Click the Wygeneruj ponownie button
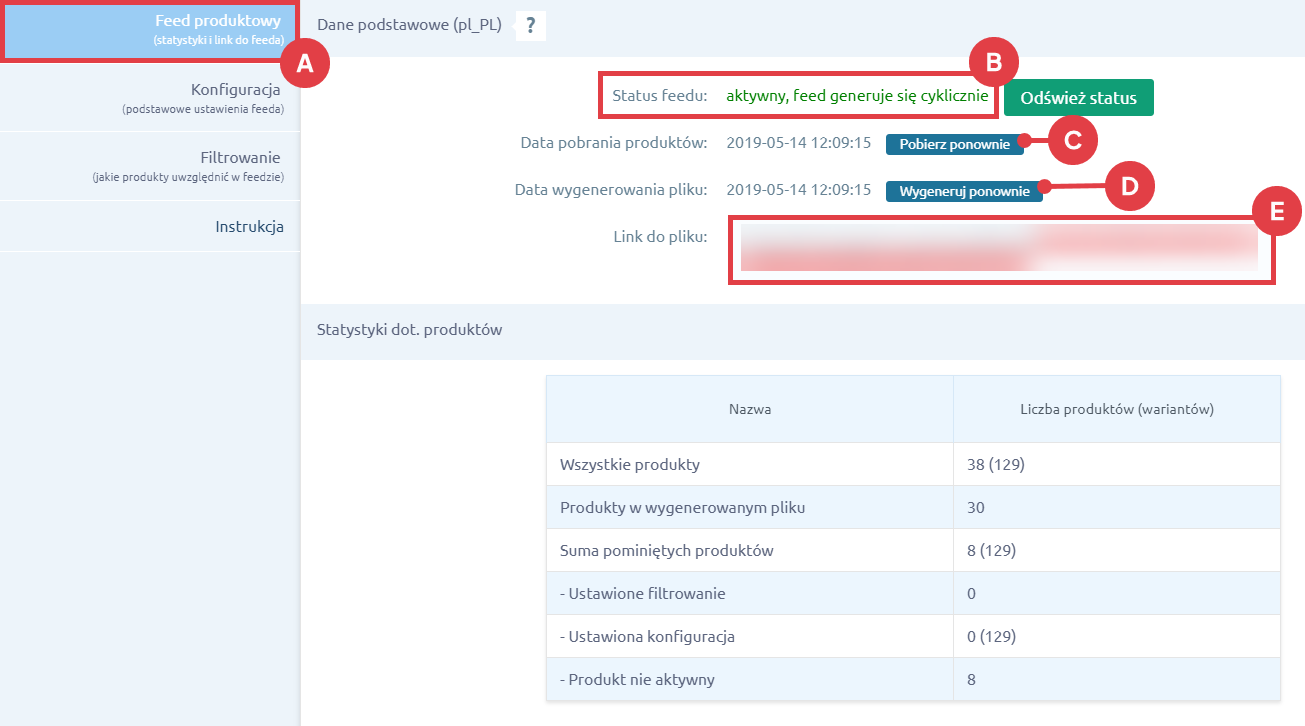 tap(963, 190)
